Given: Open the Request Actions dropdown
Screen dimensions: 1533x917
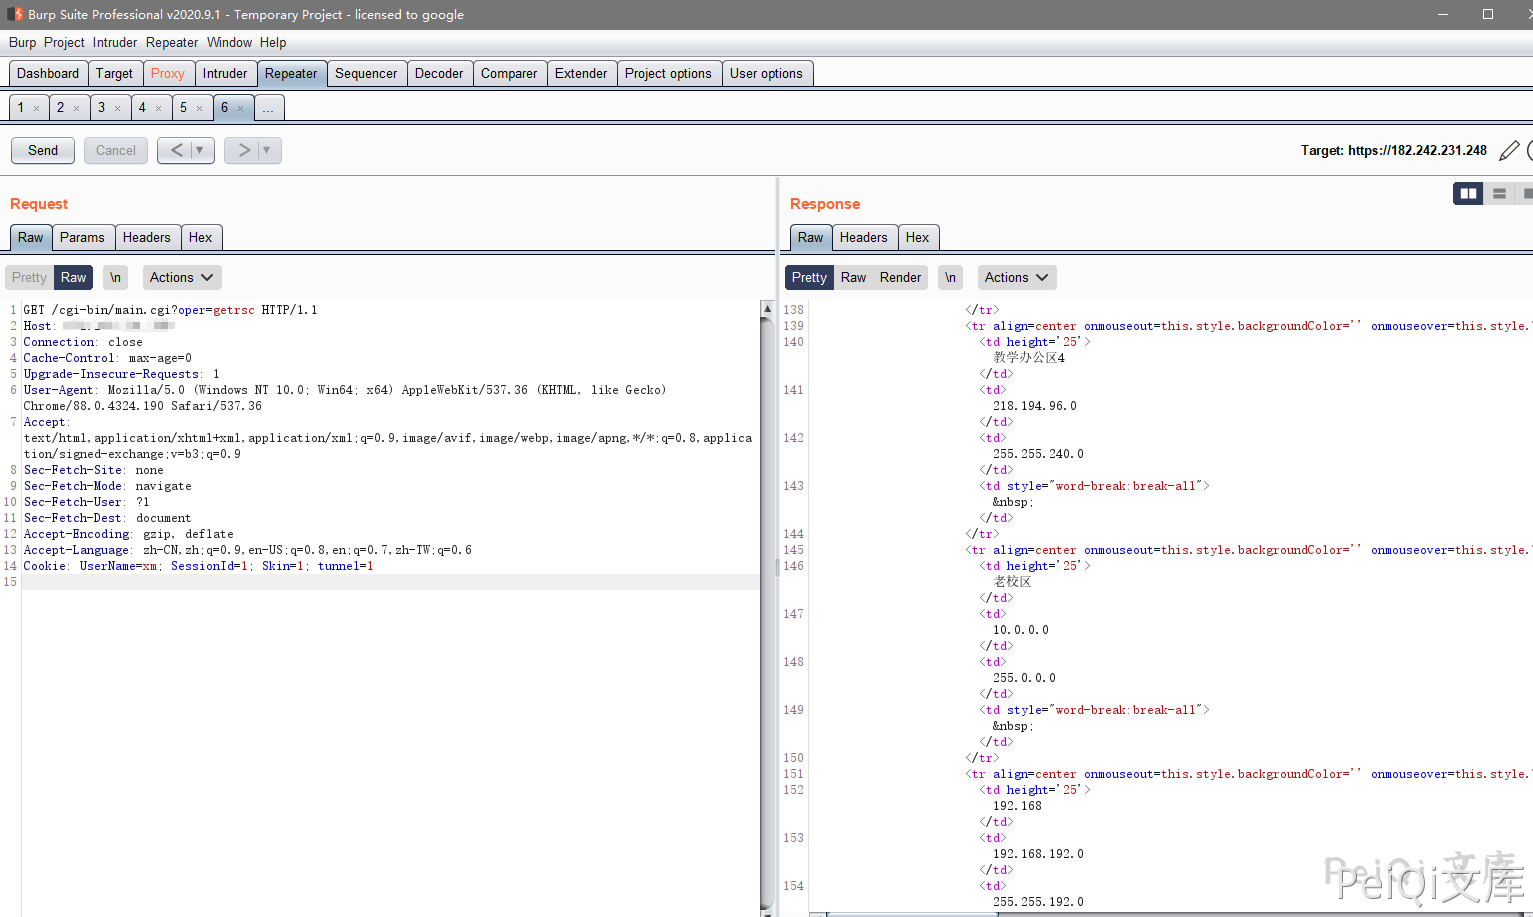Looking at the screenshot, I should click(181, 278).
